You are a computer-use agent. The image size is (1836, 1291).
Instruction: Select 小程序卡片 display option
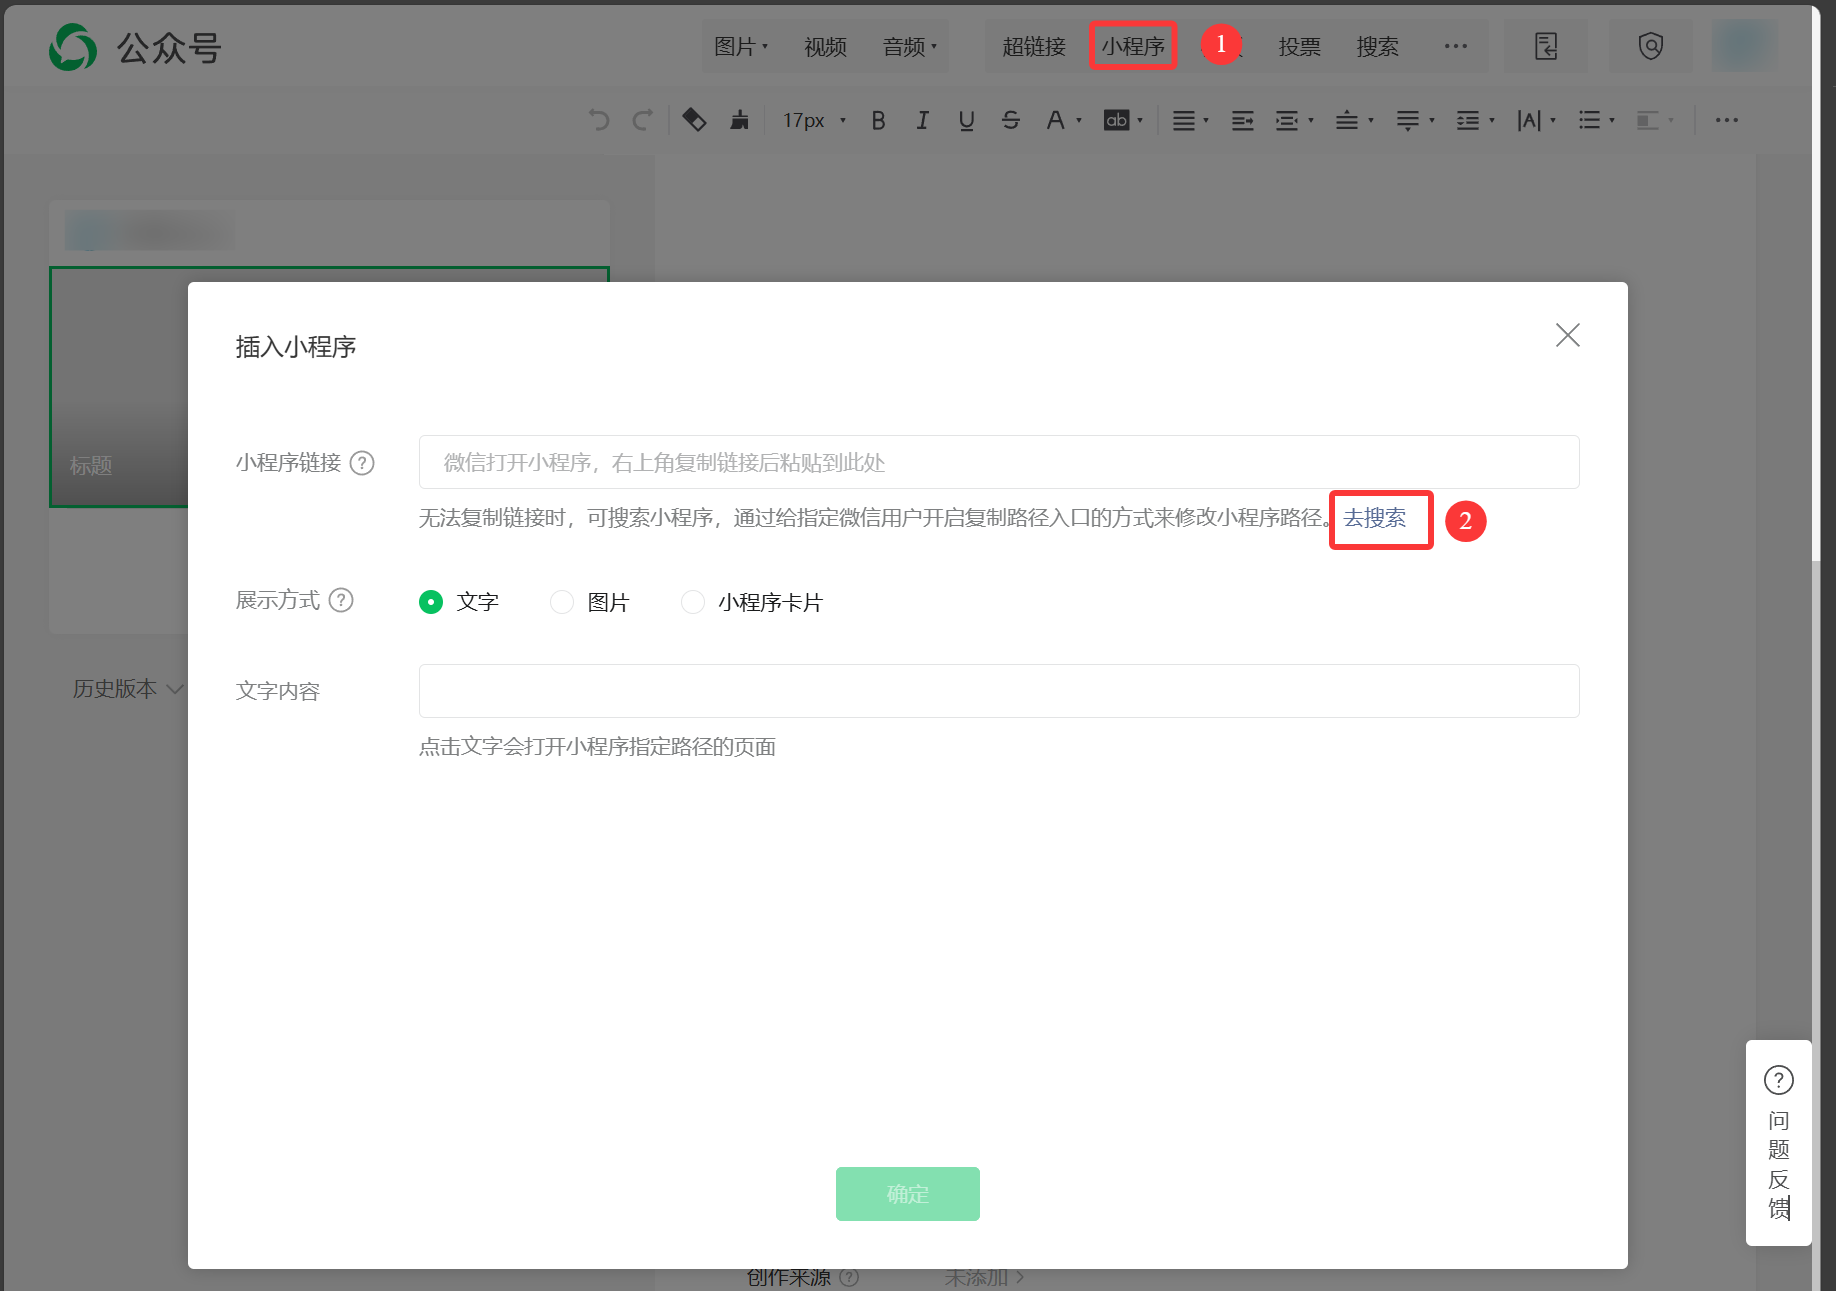693,602
